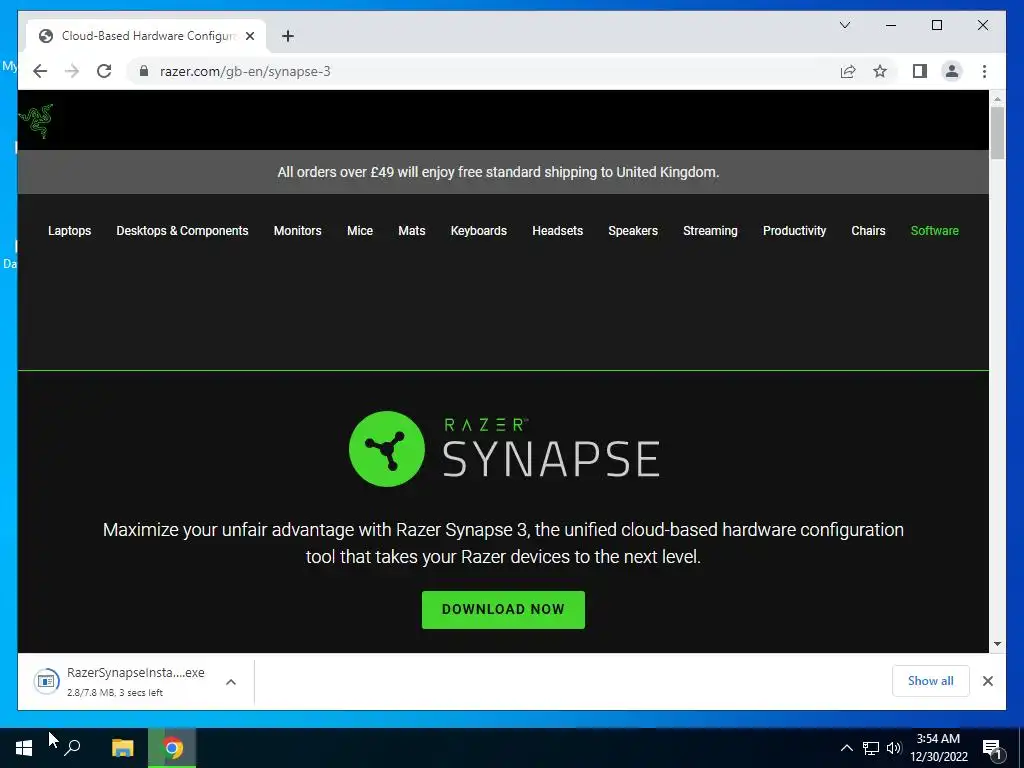Open the Mice menu

tap(360, 231)
